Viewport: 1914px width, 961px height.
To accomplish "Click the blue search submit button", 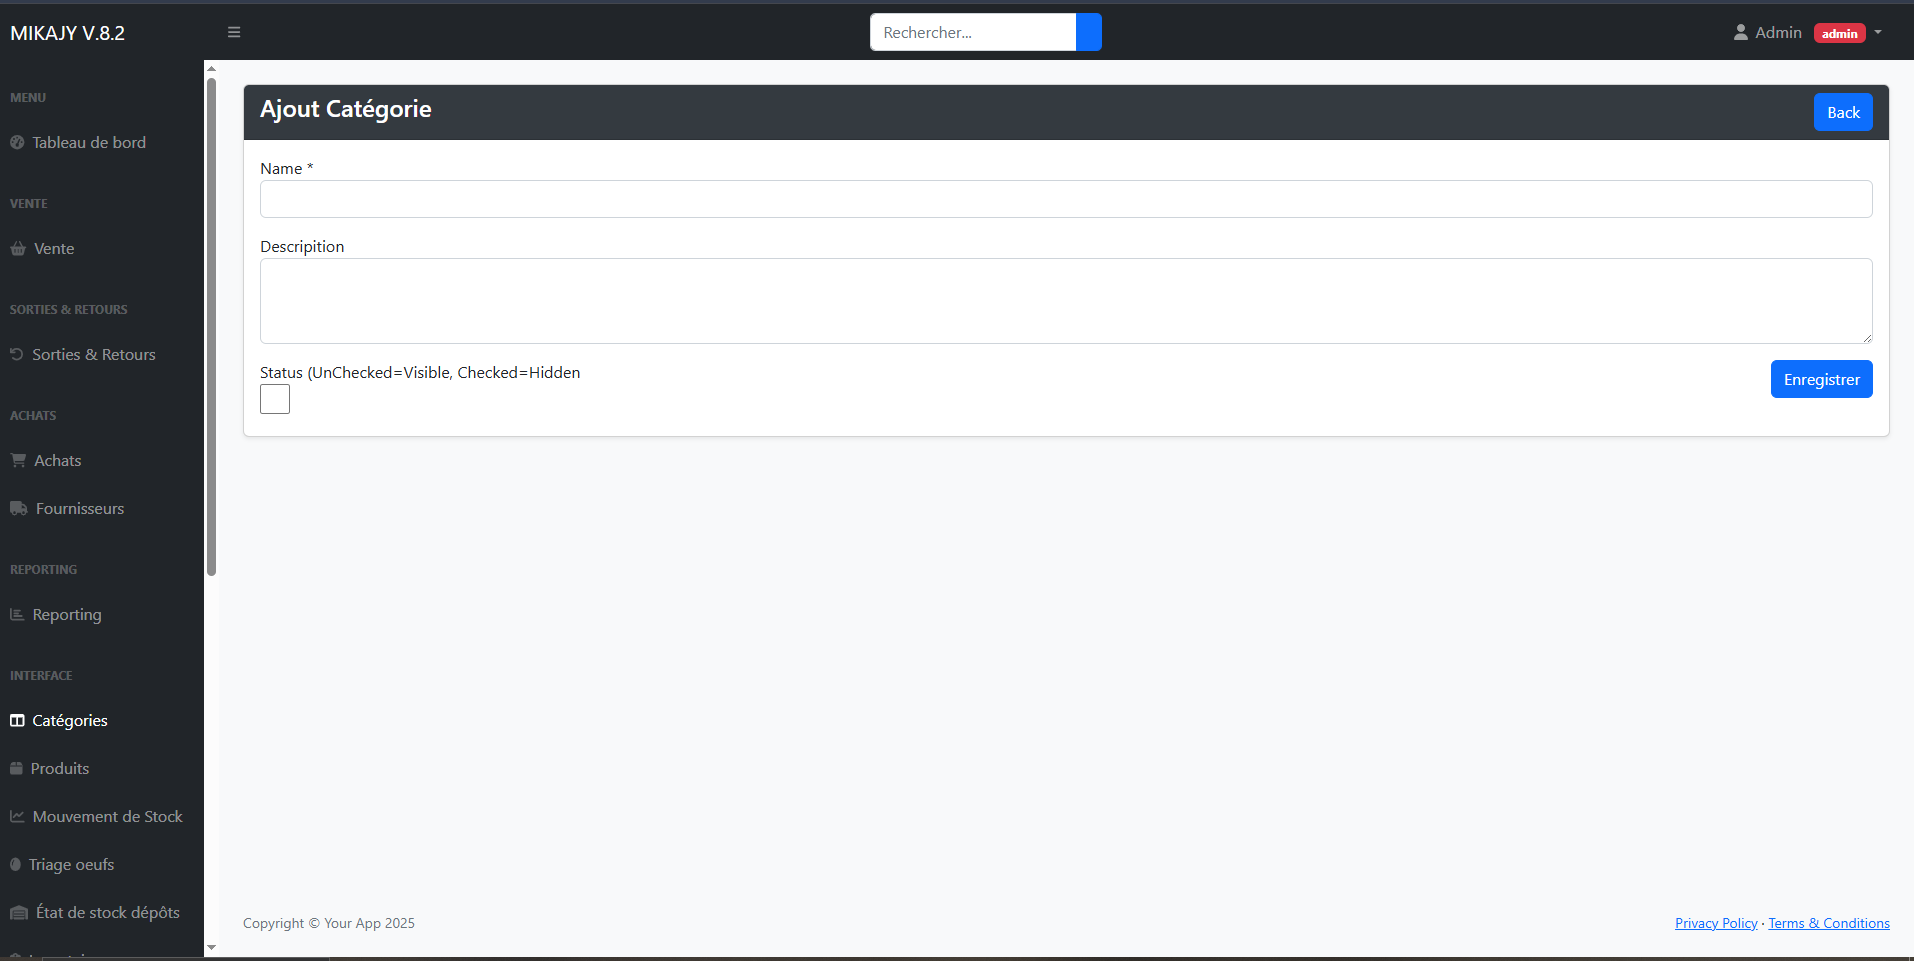I will 1088,33.
